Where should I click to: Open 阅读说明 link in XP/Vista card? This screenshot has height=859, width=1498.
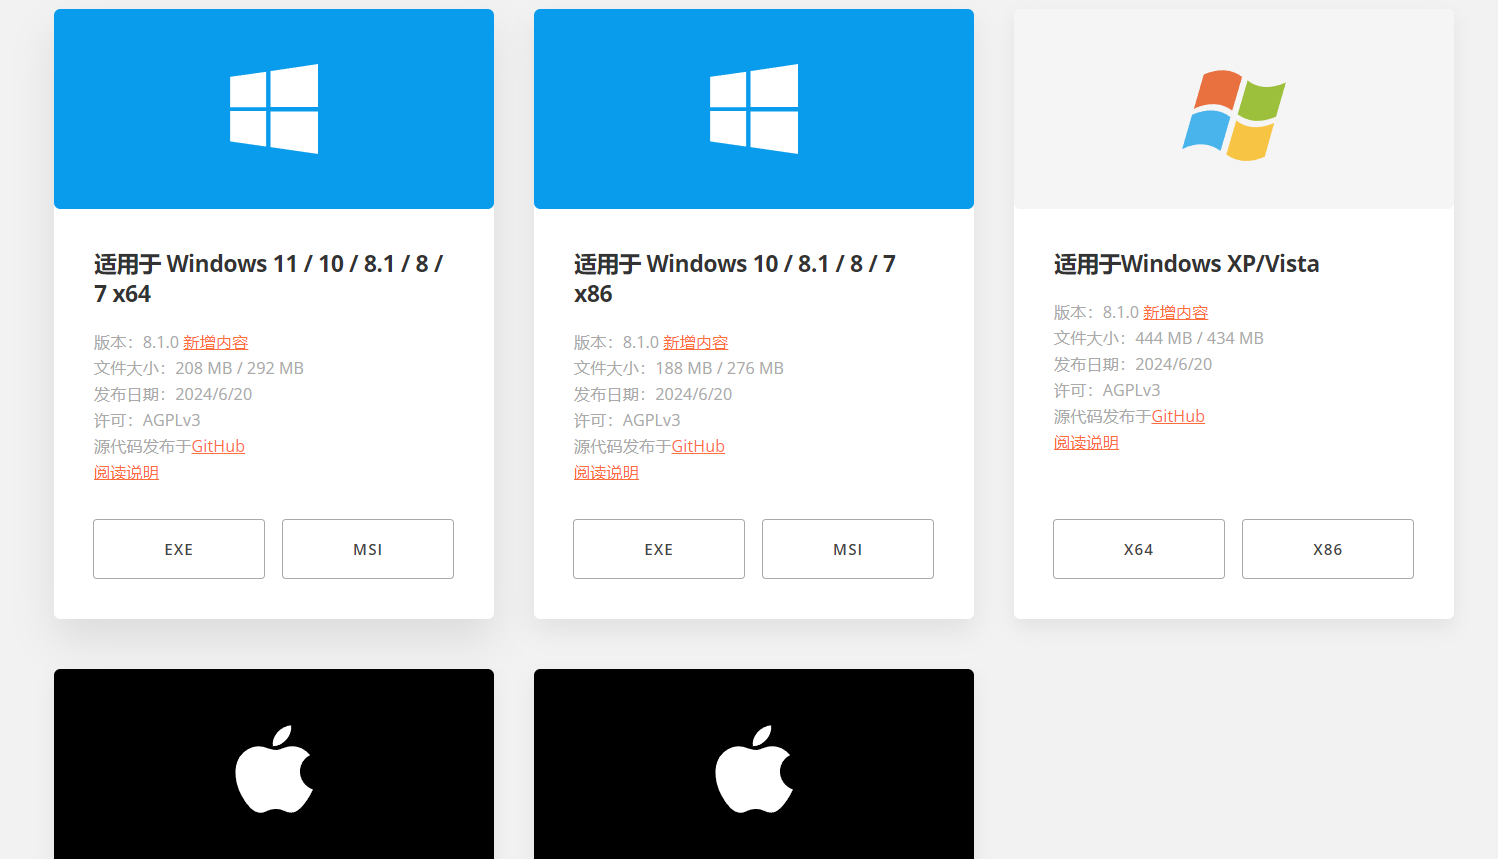point(1086,443)
